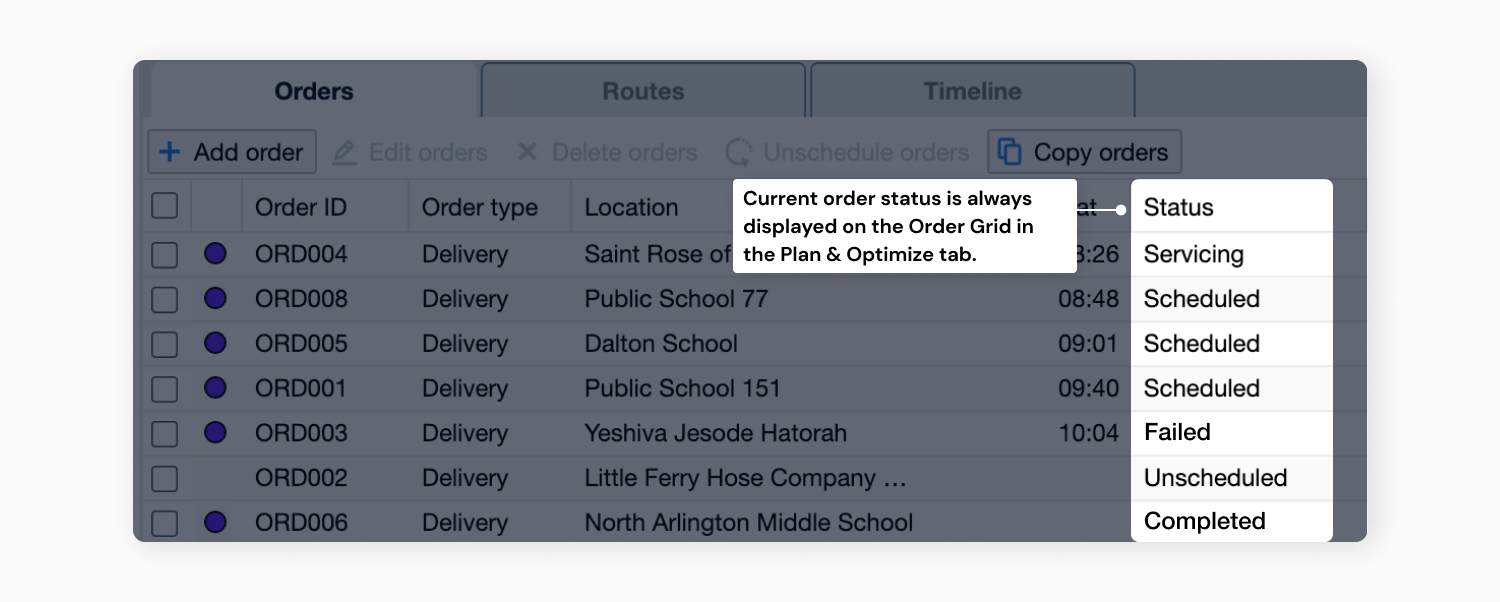Click the duplicate icon on Copy orders

[x=1009, y=152]
